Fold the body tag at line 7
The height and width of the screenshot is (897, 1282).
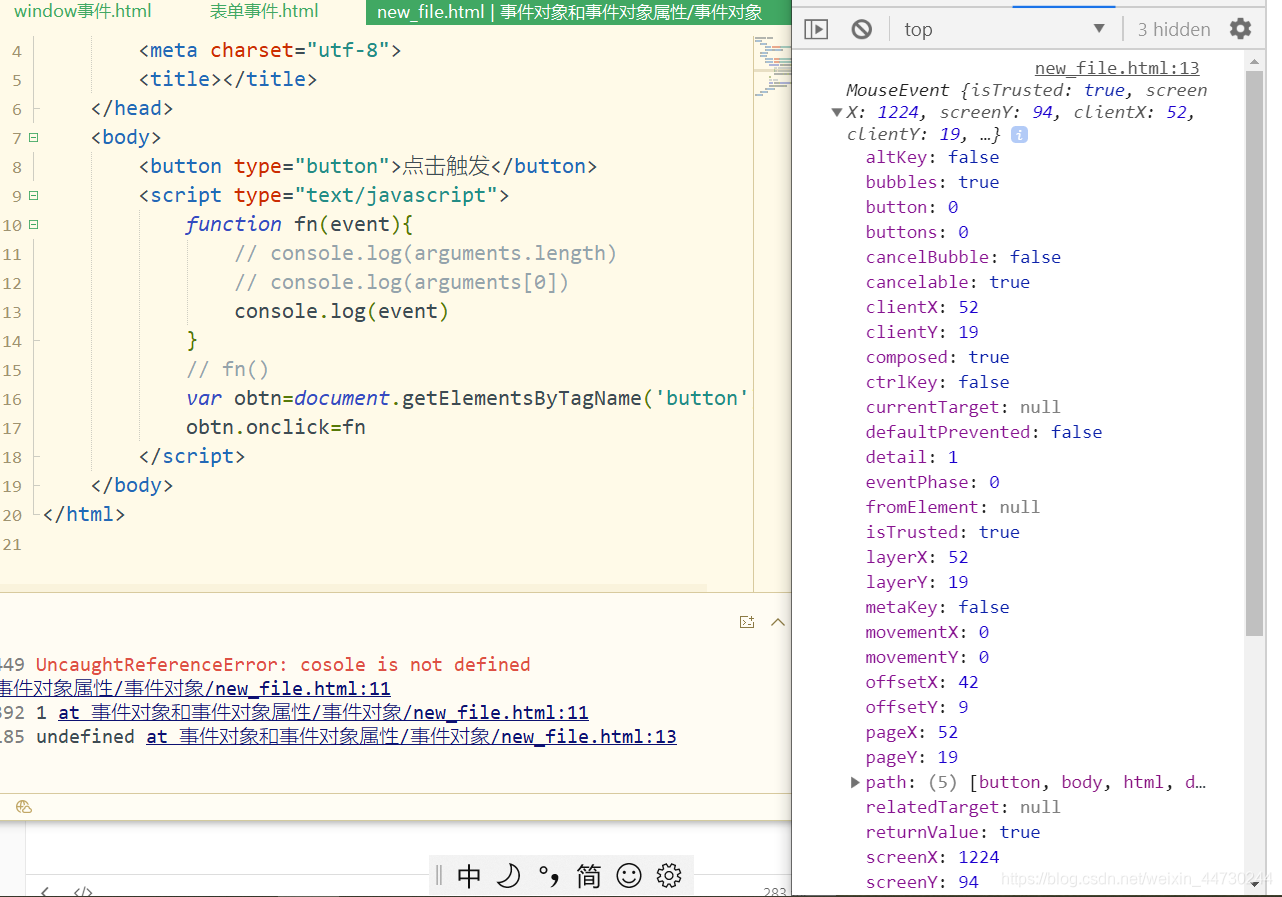pyautogui.click(x=33, y=137)
